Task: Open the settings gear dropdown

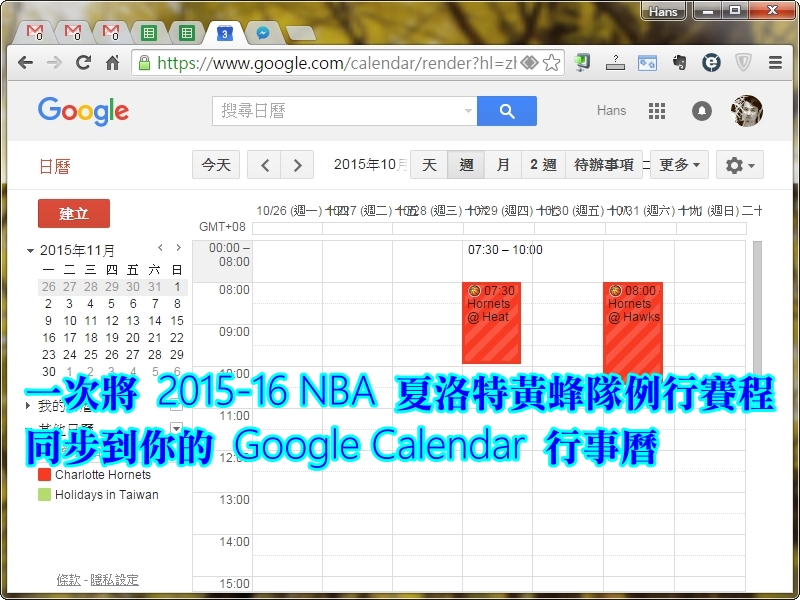Action: [740, 165]
